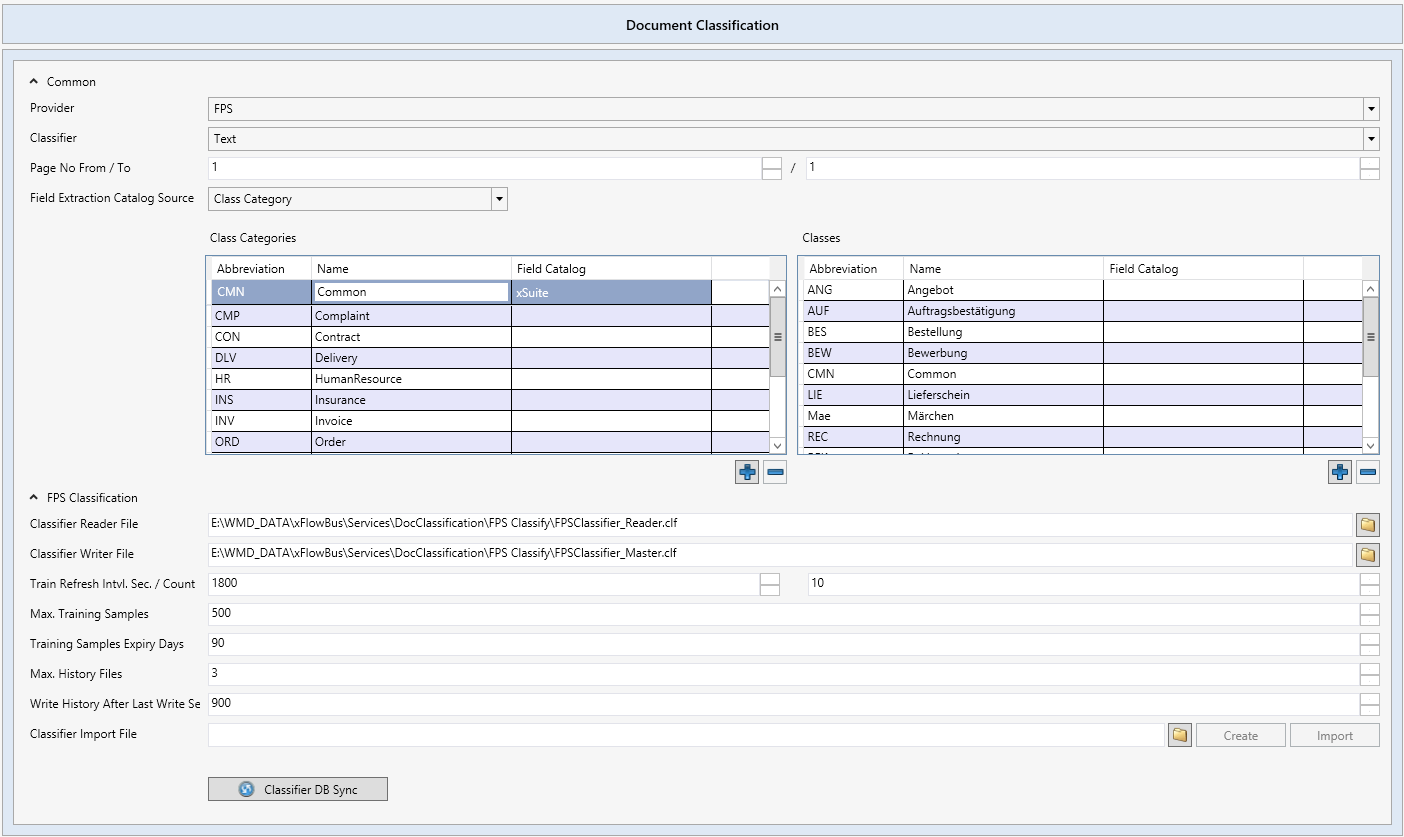Collapse the FPS Classification section
Screen dimensions: 1404x837
(34, 498)
